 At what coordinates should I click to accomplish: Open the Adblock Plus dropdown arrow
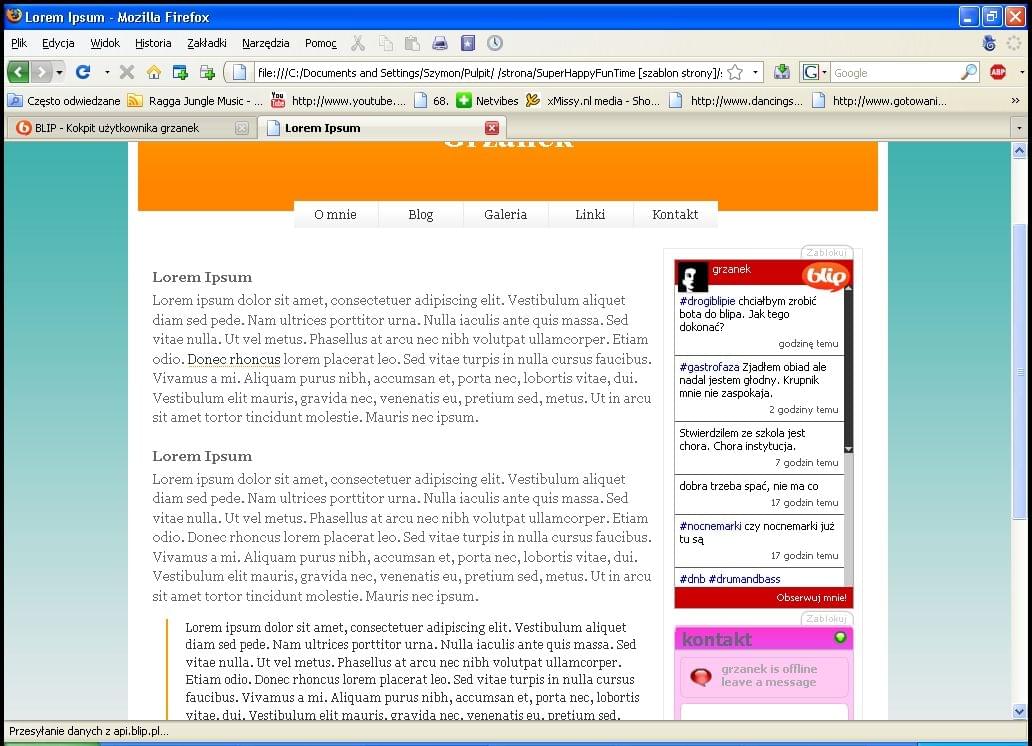pos(1021,72)
